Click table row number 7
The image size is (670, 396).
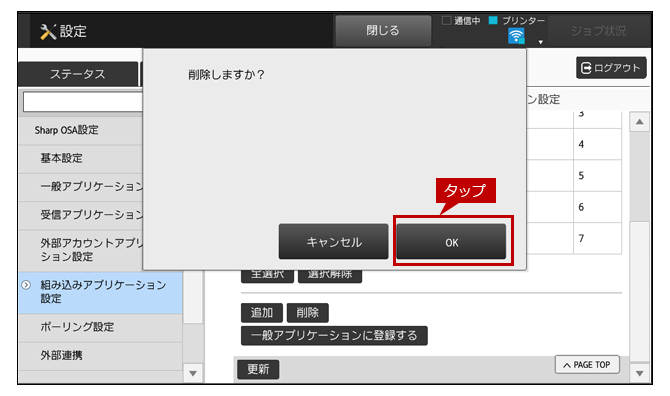point(581,238)
